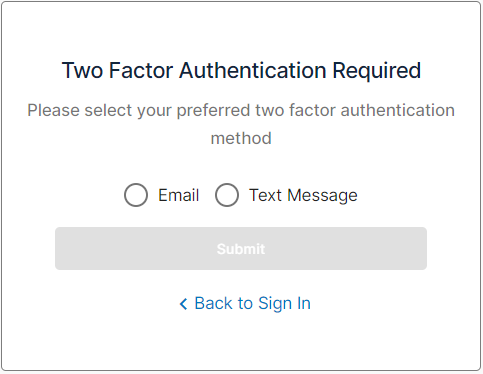Choose SMS text message verification circle

click(x=227, y=195)
